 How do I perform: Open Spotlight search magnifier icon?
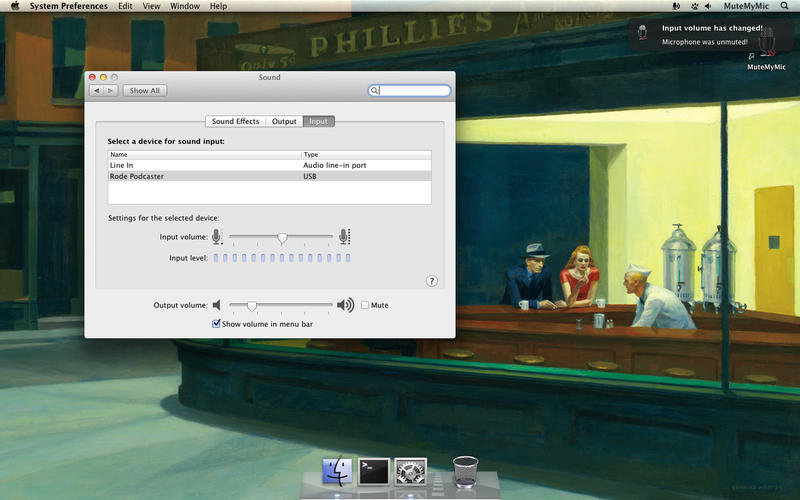click(786, 6)
